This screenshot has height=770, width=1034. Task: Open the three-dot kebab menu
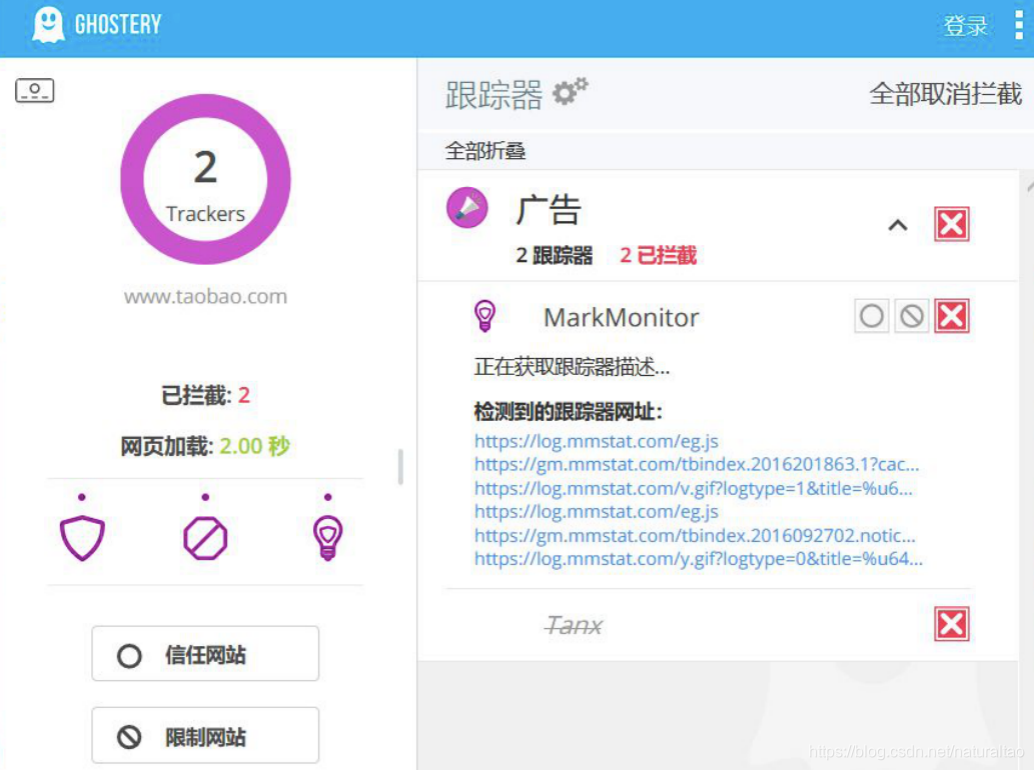1018,25
